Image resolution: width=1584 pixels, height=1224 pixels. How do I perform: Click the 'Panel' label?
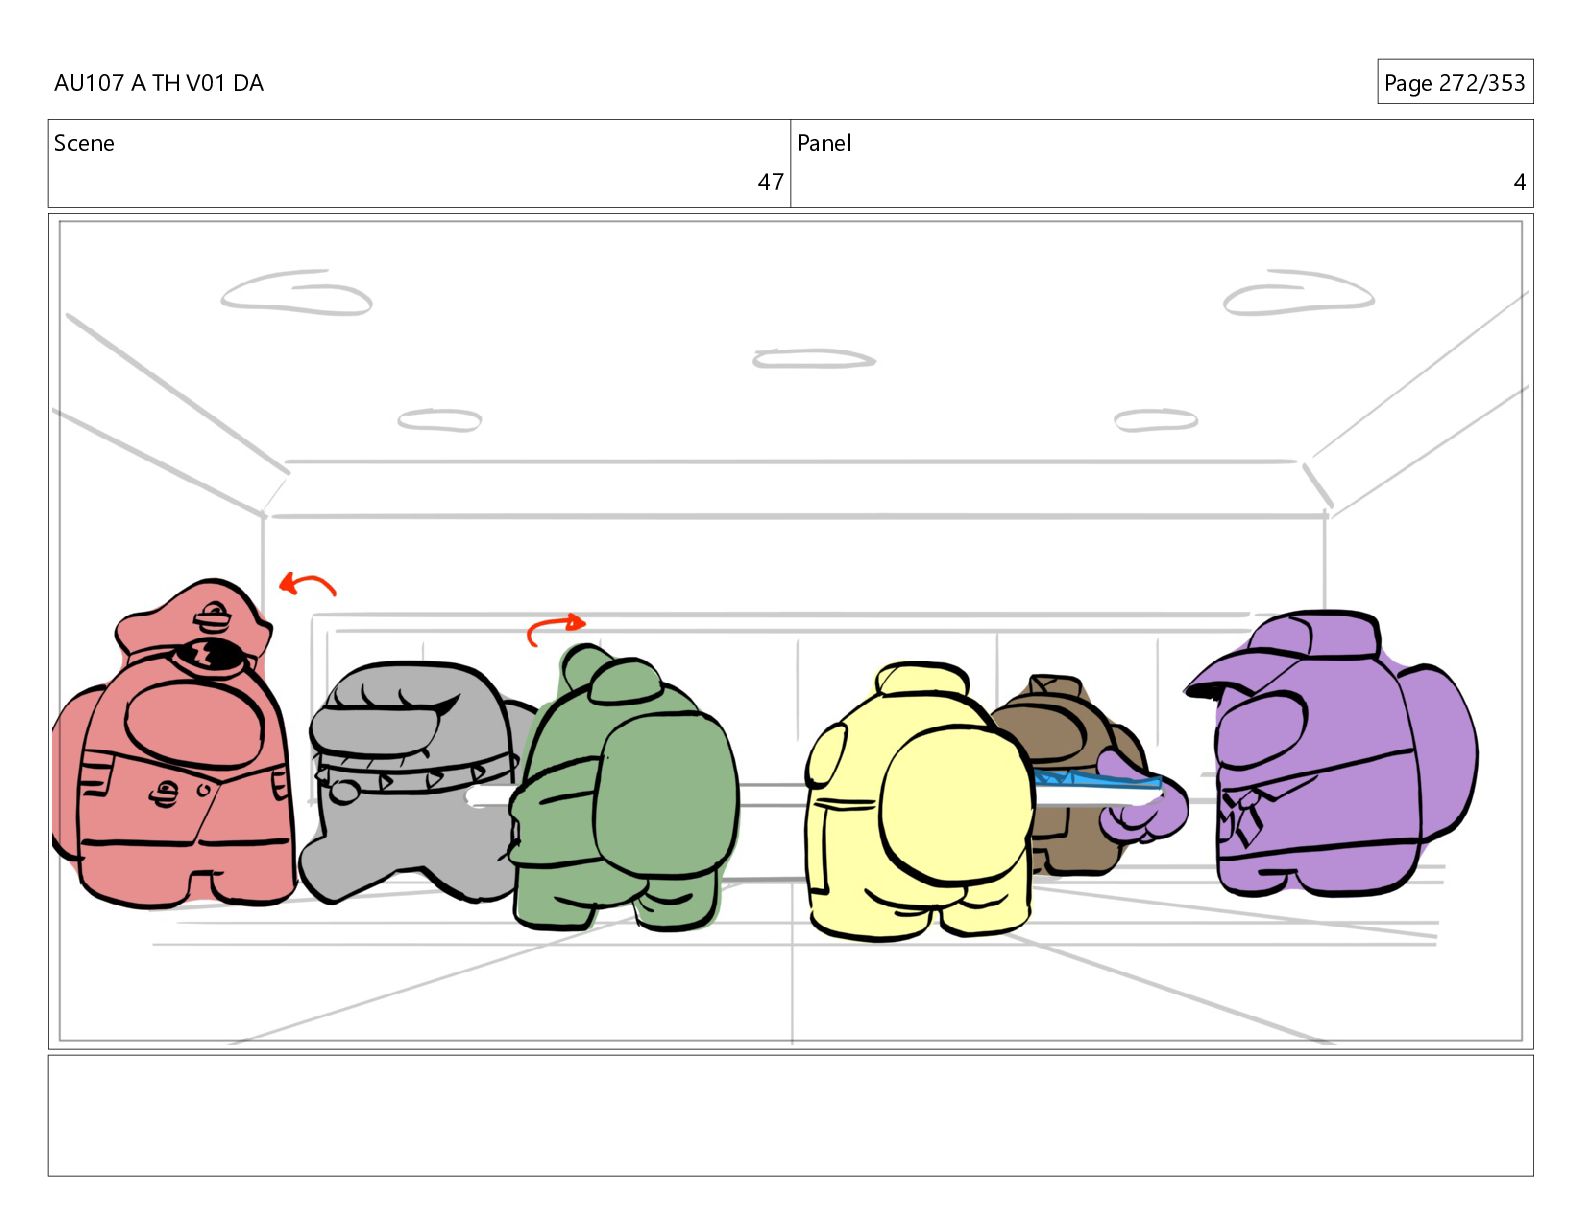pos(824,143)
